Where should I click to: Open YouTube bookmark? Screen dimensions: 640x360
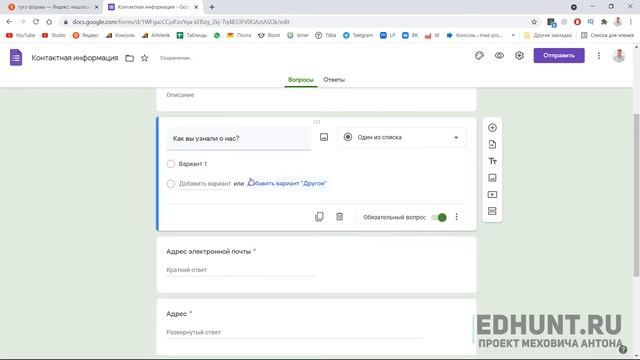click(20, 36)
